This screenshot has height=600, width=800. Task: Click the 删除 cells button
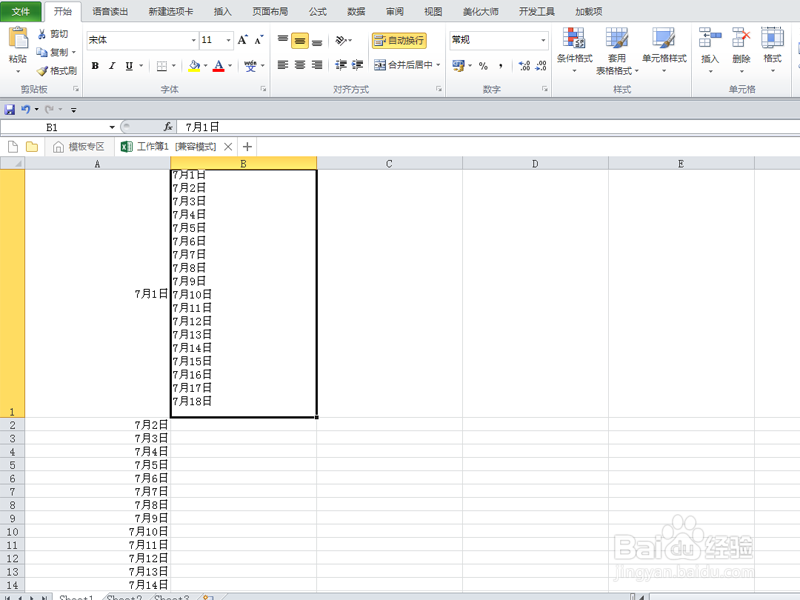point(741,50)
